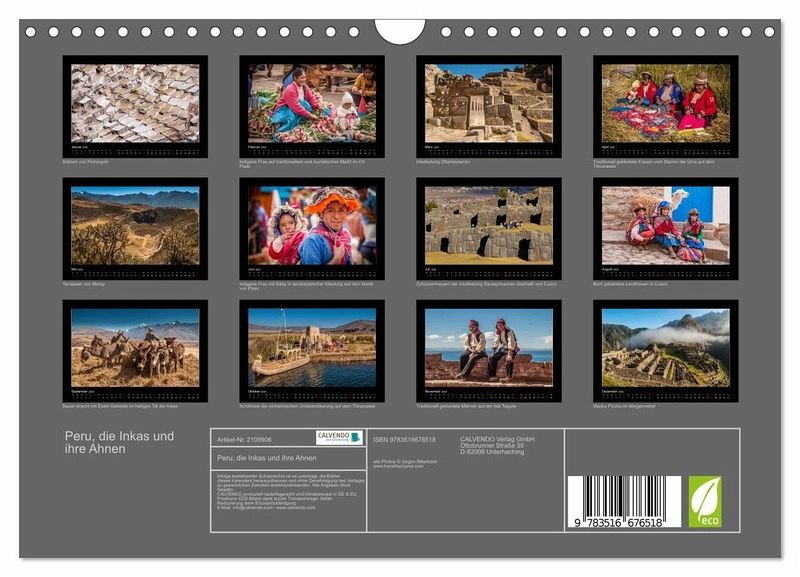Open the September donkeys thumbnail

135,347
